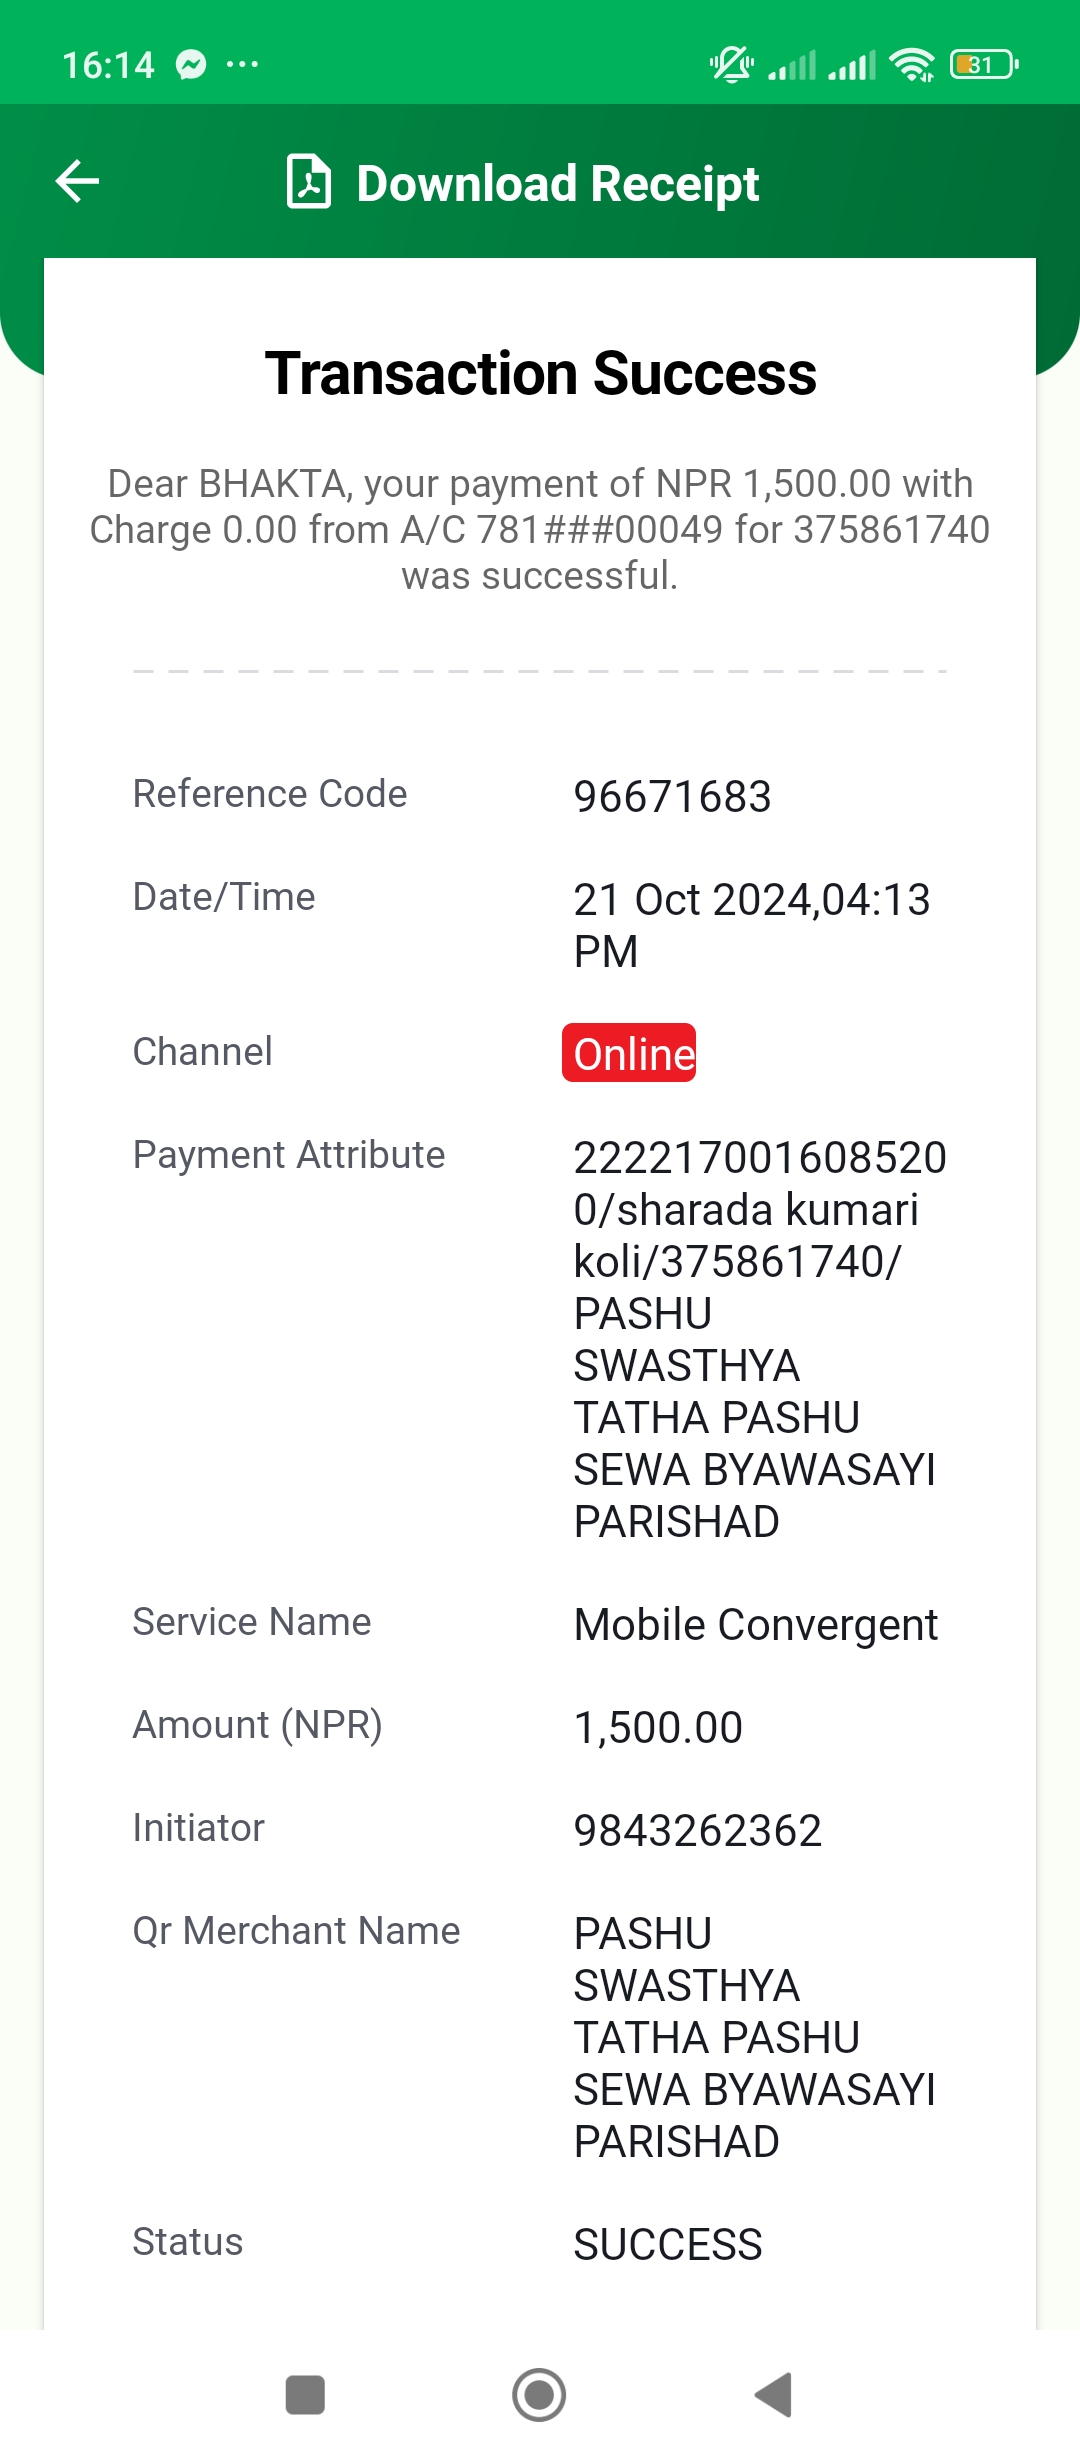Tap the SUCCESS status value
This screenshot has width=1080, height=2460.
point(668,2245)
